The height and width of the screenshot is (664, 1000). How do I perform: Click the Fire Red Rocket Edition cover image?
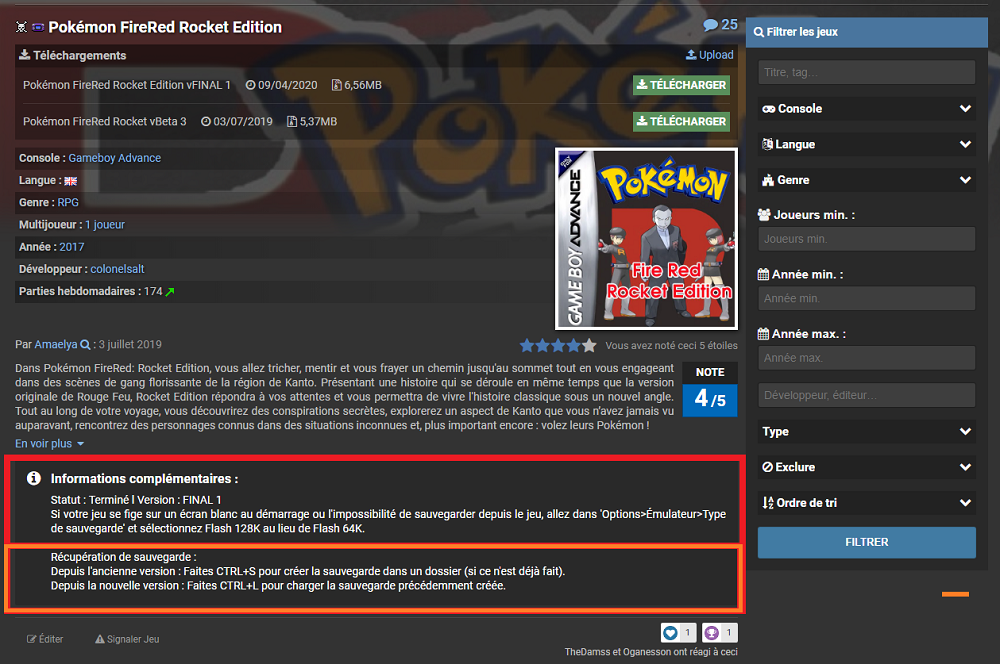646,239
